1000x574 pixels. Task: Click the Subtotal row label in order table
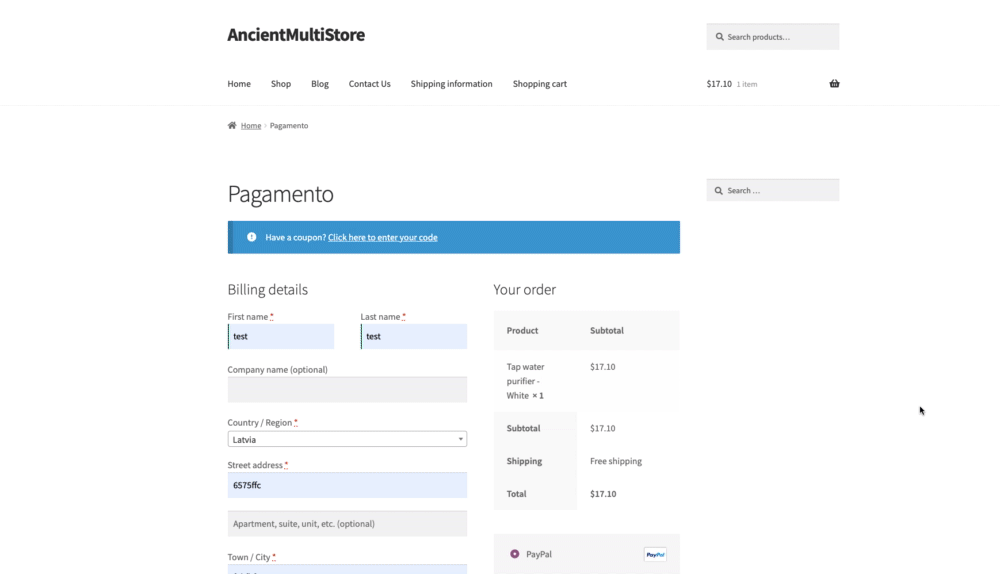coord(524,429)
